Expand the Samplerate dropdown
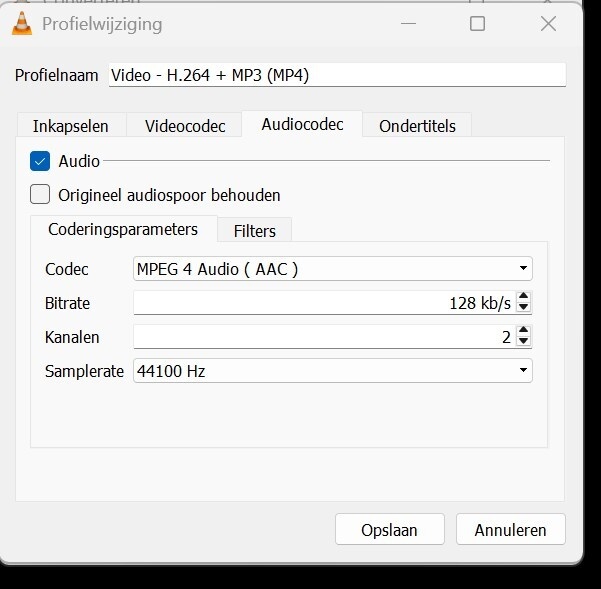 coord(332,371)
